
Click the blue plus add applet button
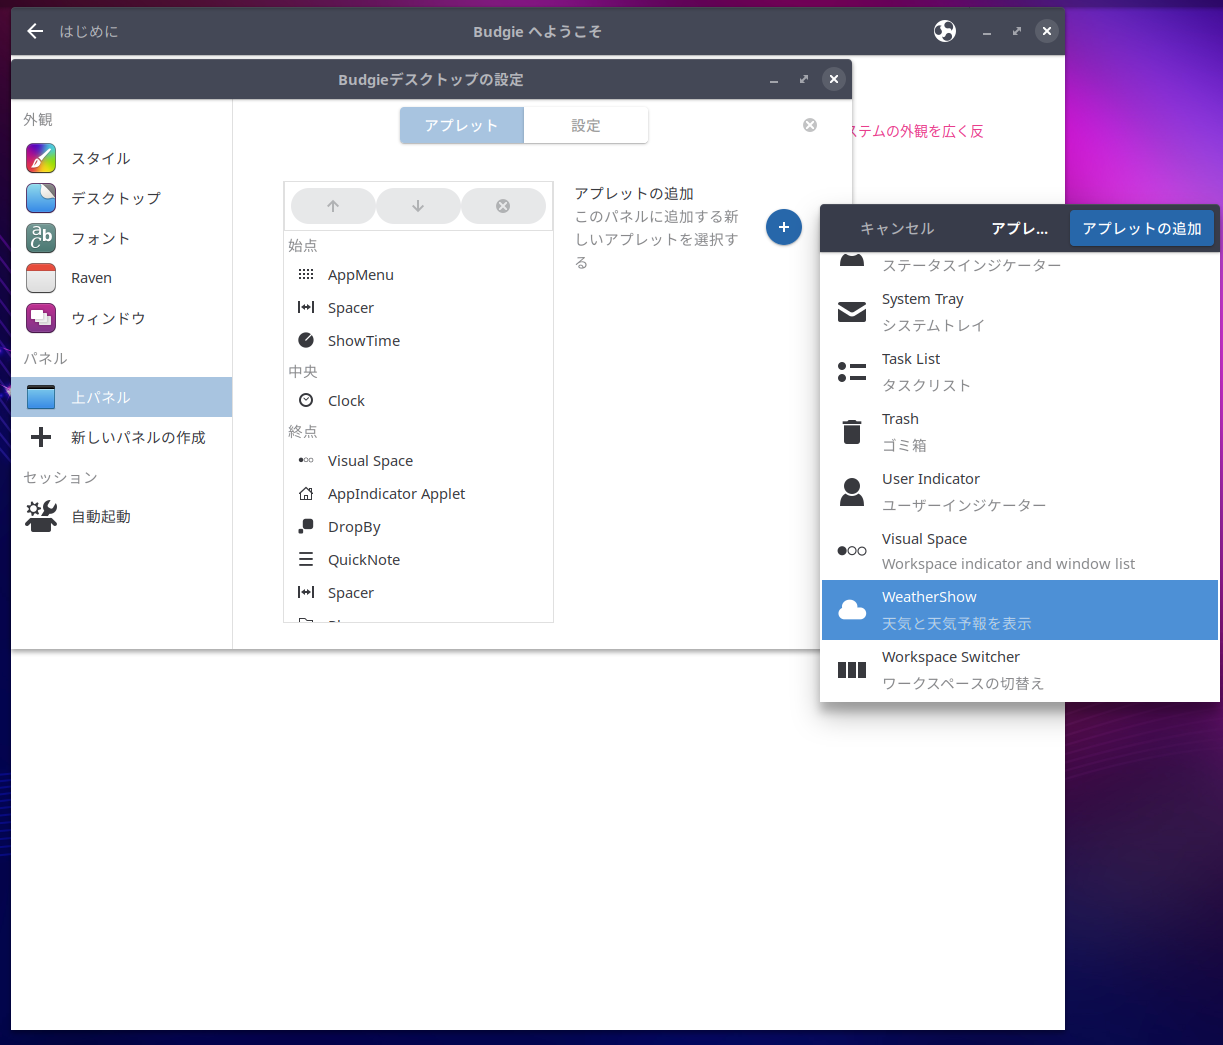point(784,227)
